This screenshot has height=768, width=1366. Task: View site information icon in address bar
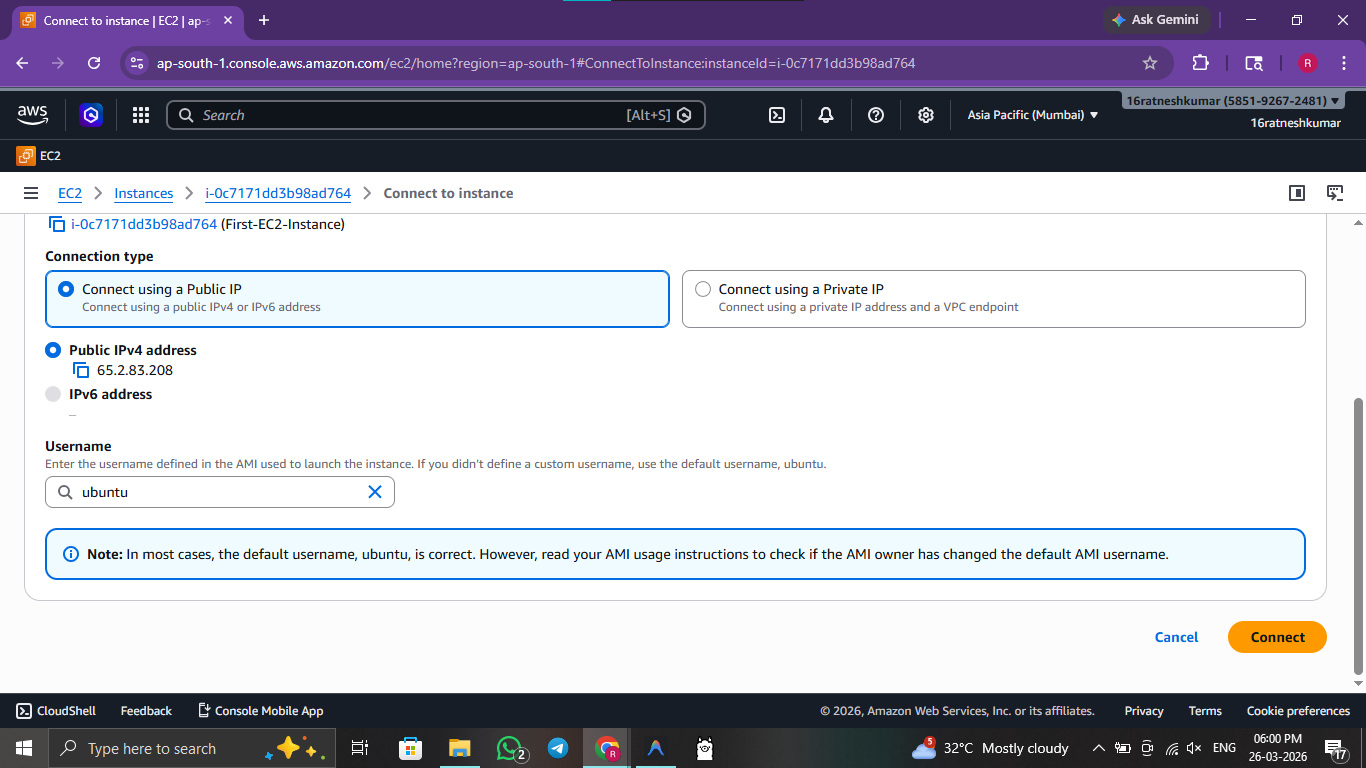(138, 63)
